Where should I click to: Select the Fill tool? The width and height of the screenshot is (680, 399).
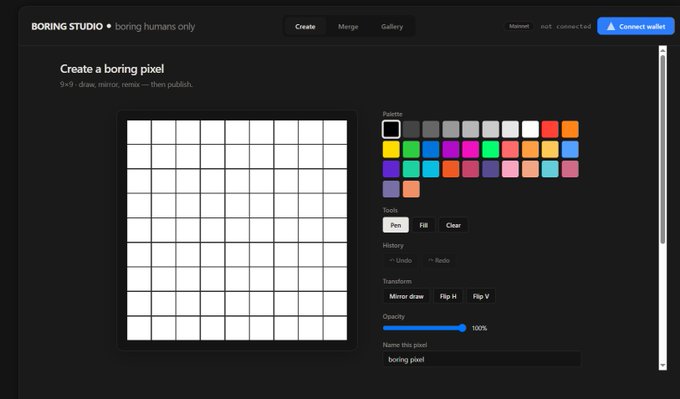click(423, 225)
